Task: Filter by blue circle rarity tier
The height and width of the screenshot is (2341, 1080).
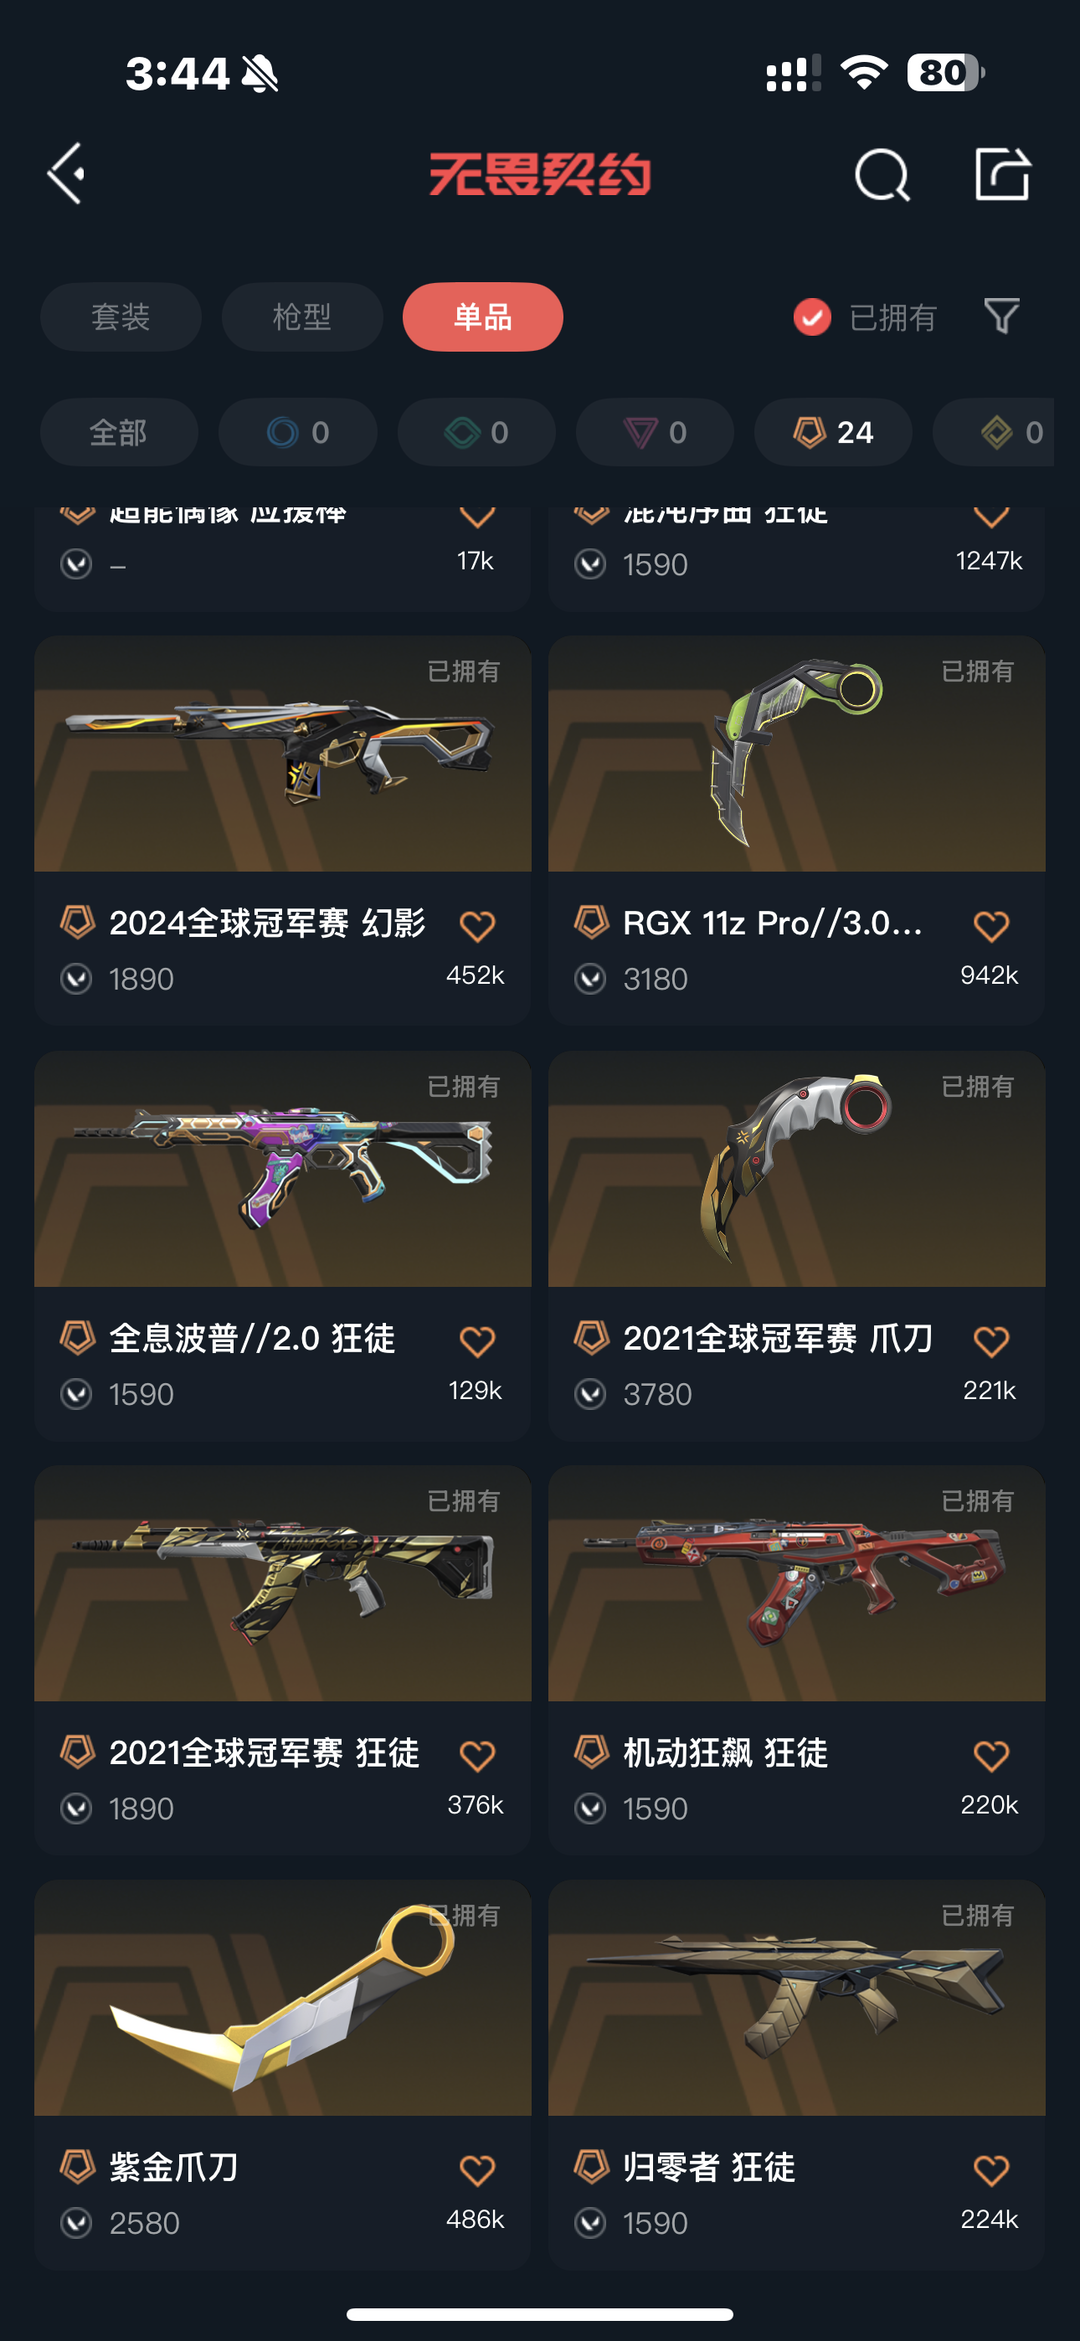Action: pos(298,432)
